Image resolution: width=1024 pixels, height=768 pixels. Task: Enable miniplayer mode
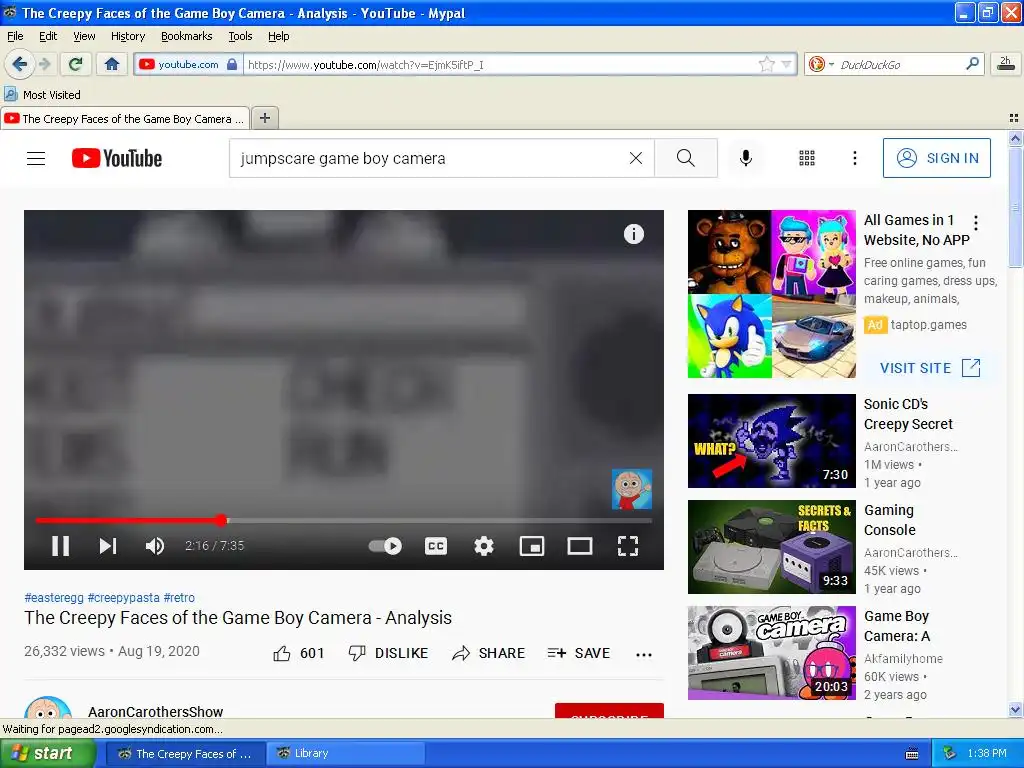(x=532, y=546)
